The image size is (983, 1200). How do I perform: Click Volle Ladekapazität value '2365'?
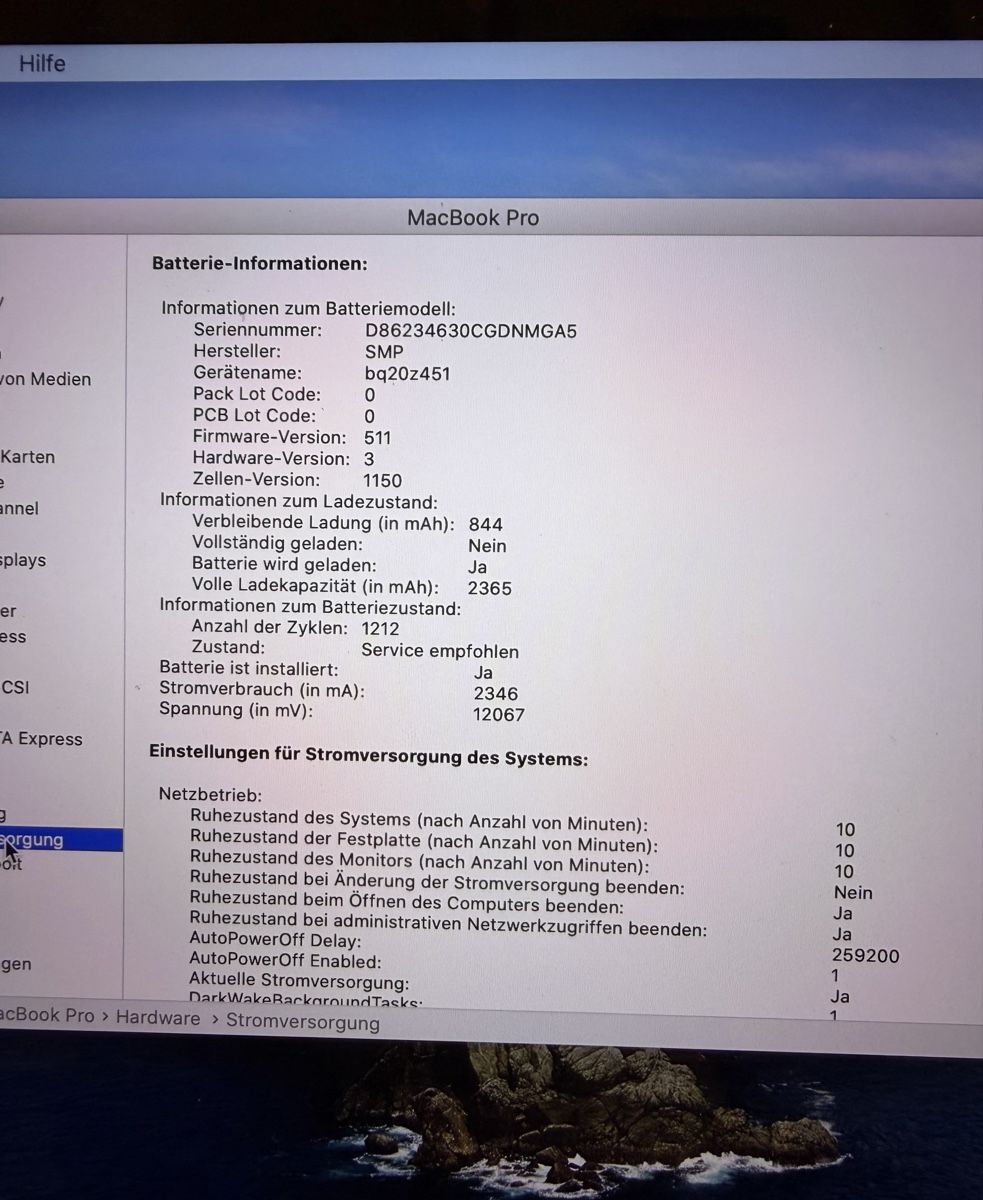click(489, 588)
